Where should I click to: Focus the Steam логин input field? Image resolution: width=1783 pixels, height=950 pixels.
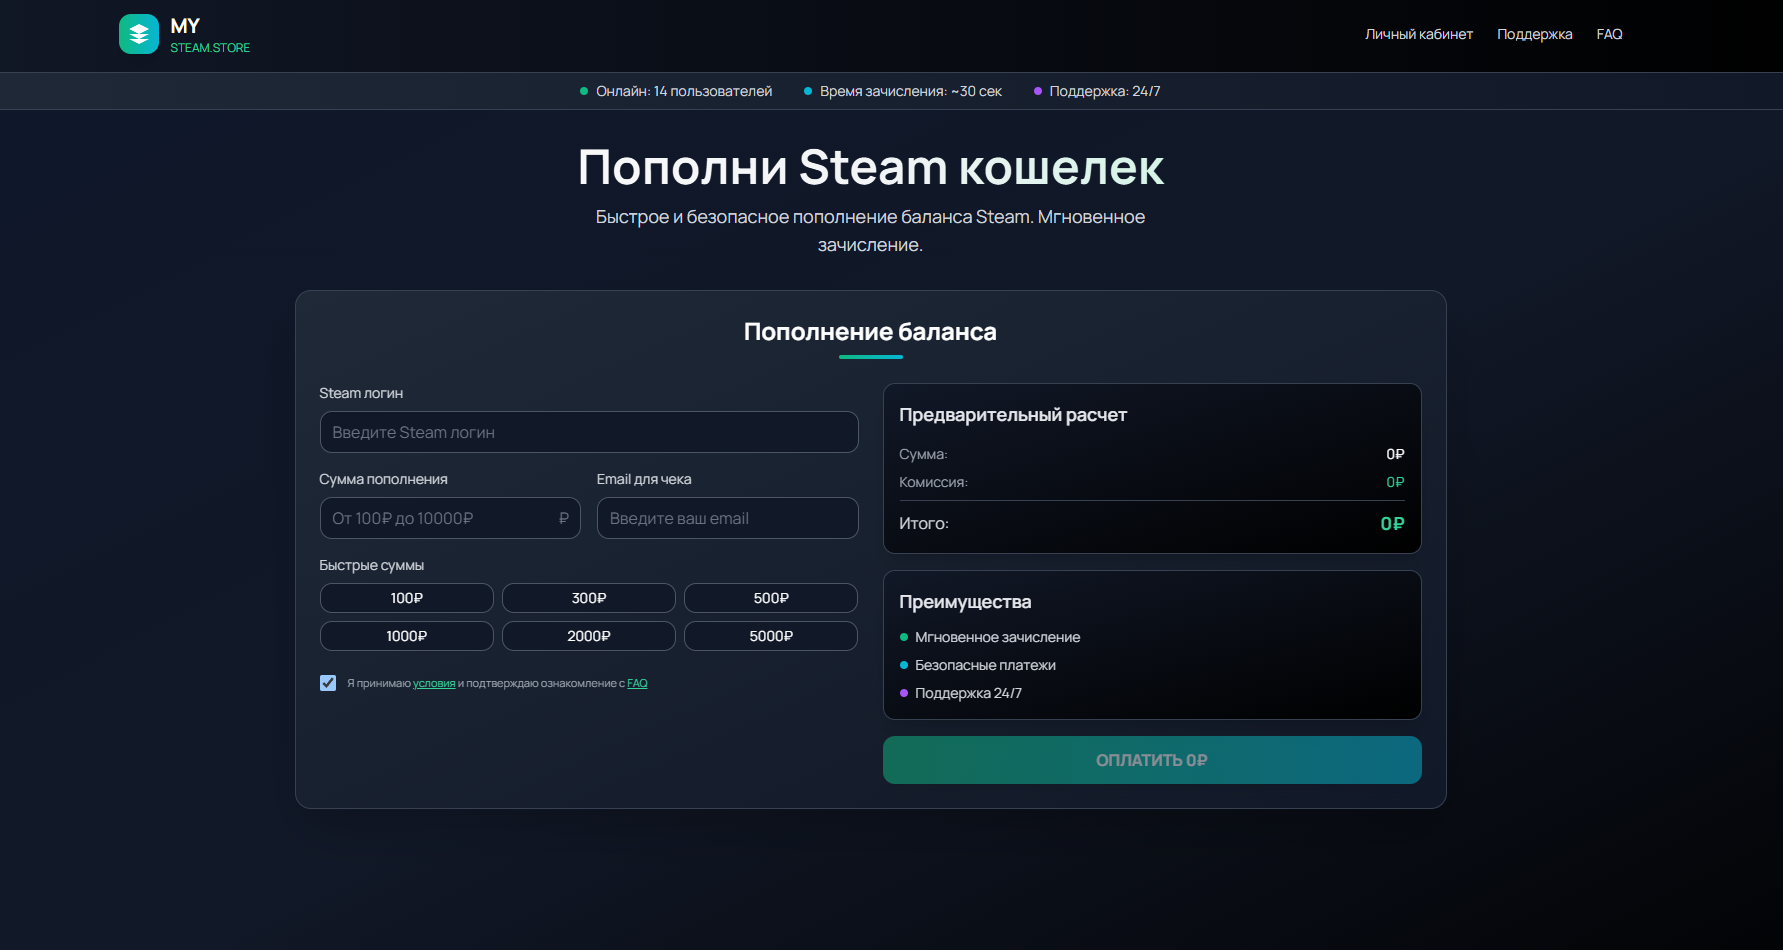[x=589, y=432]
